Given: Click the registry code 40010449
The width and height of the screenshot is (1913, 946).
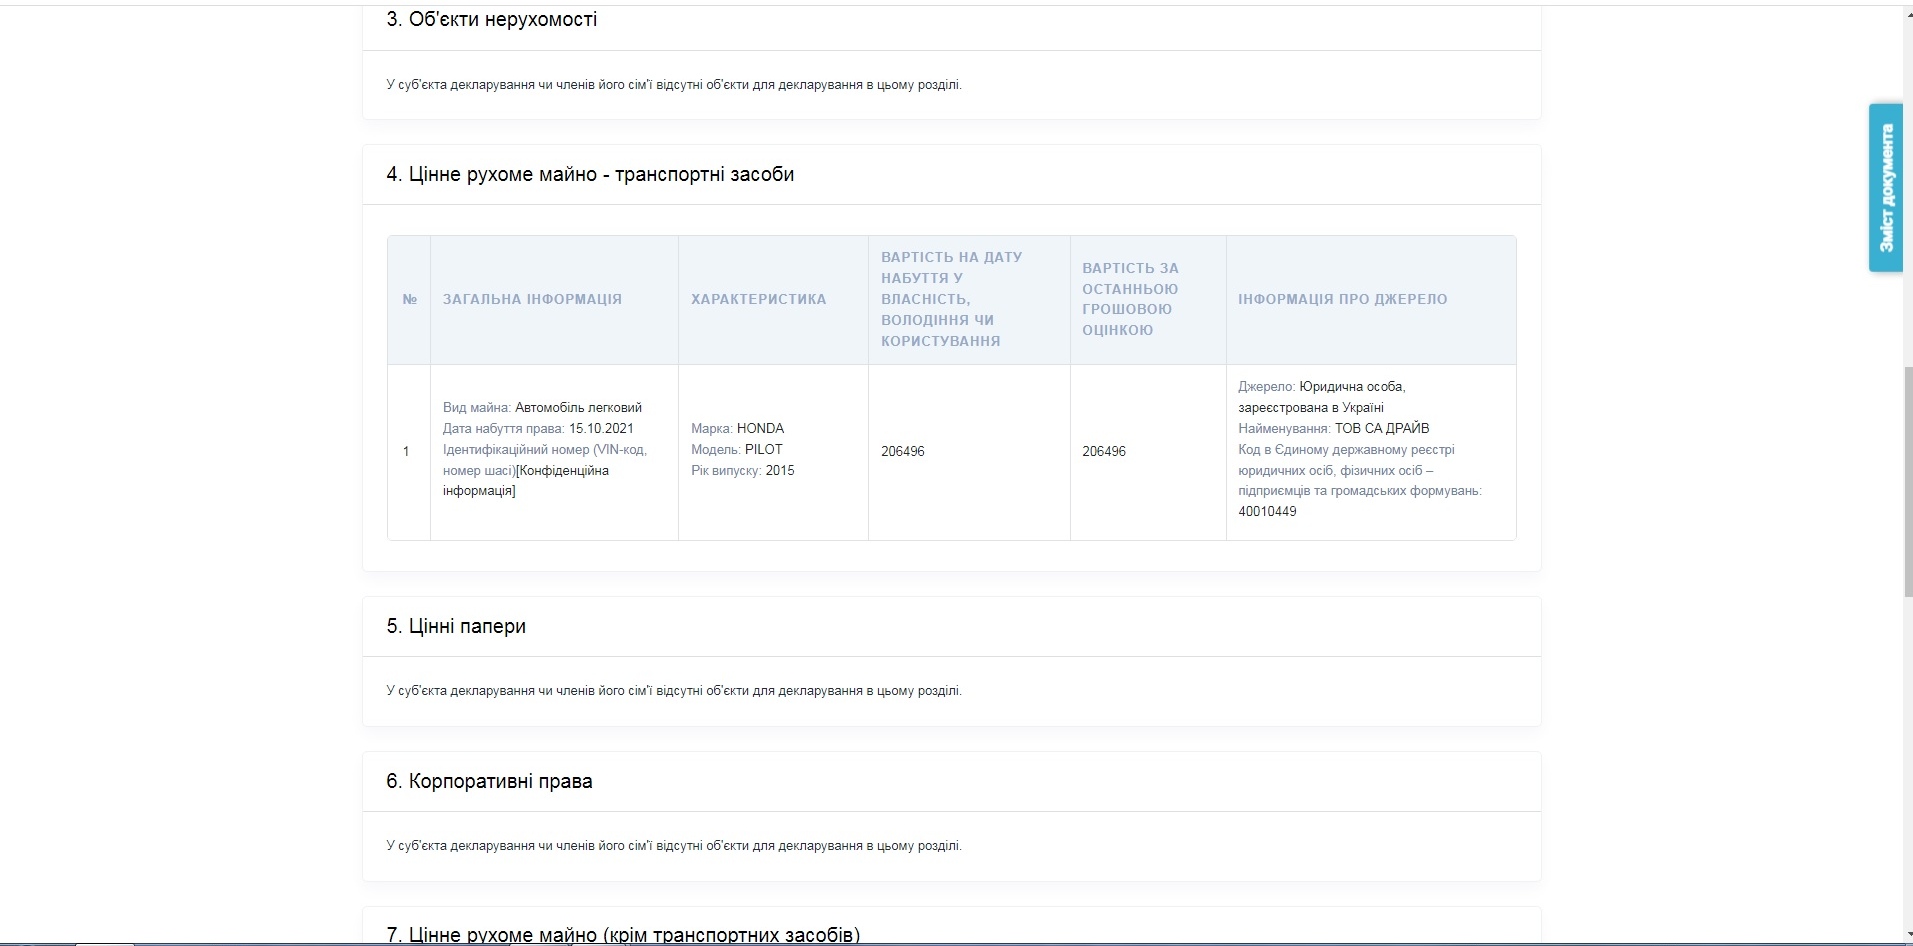Looking at the screenshot, I should click(x=1267, y=511).
